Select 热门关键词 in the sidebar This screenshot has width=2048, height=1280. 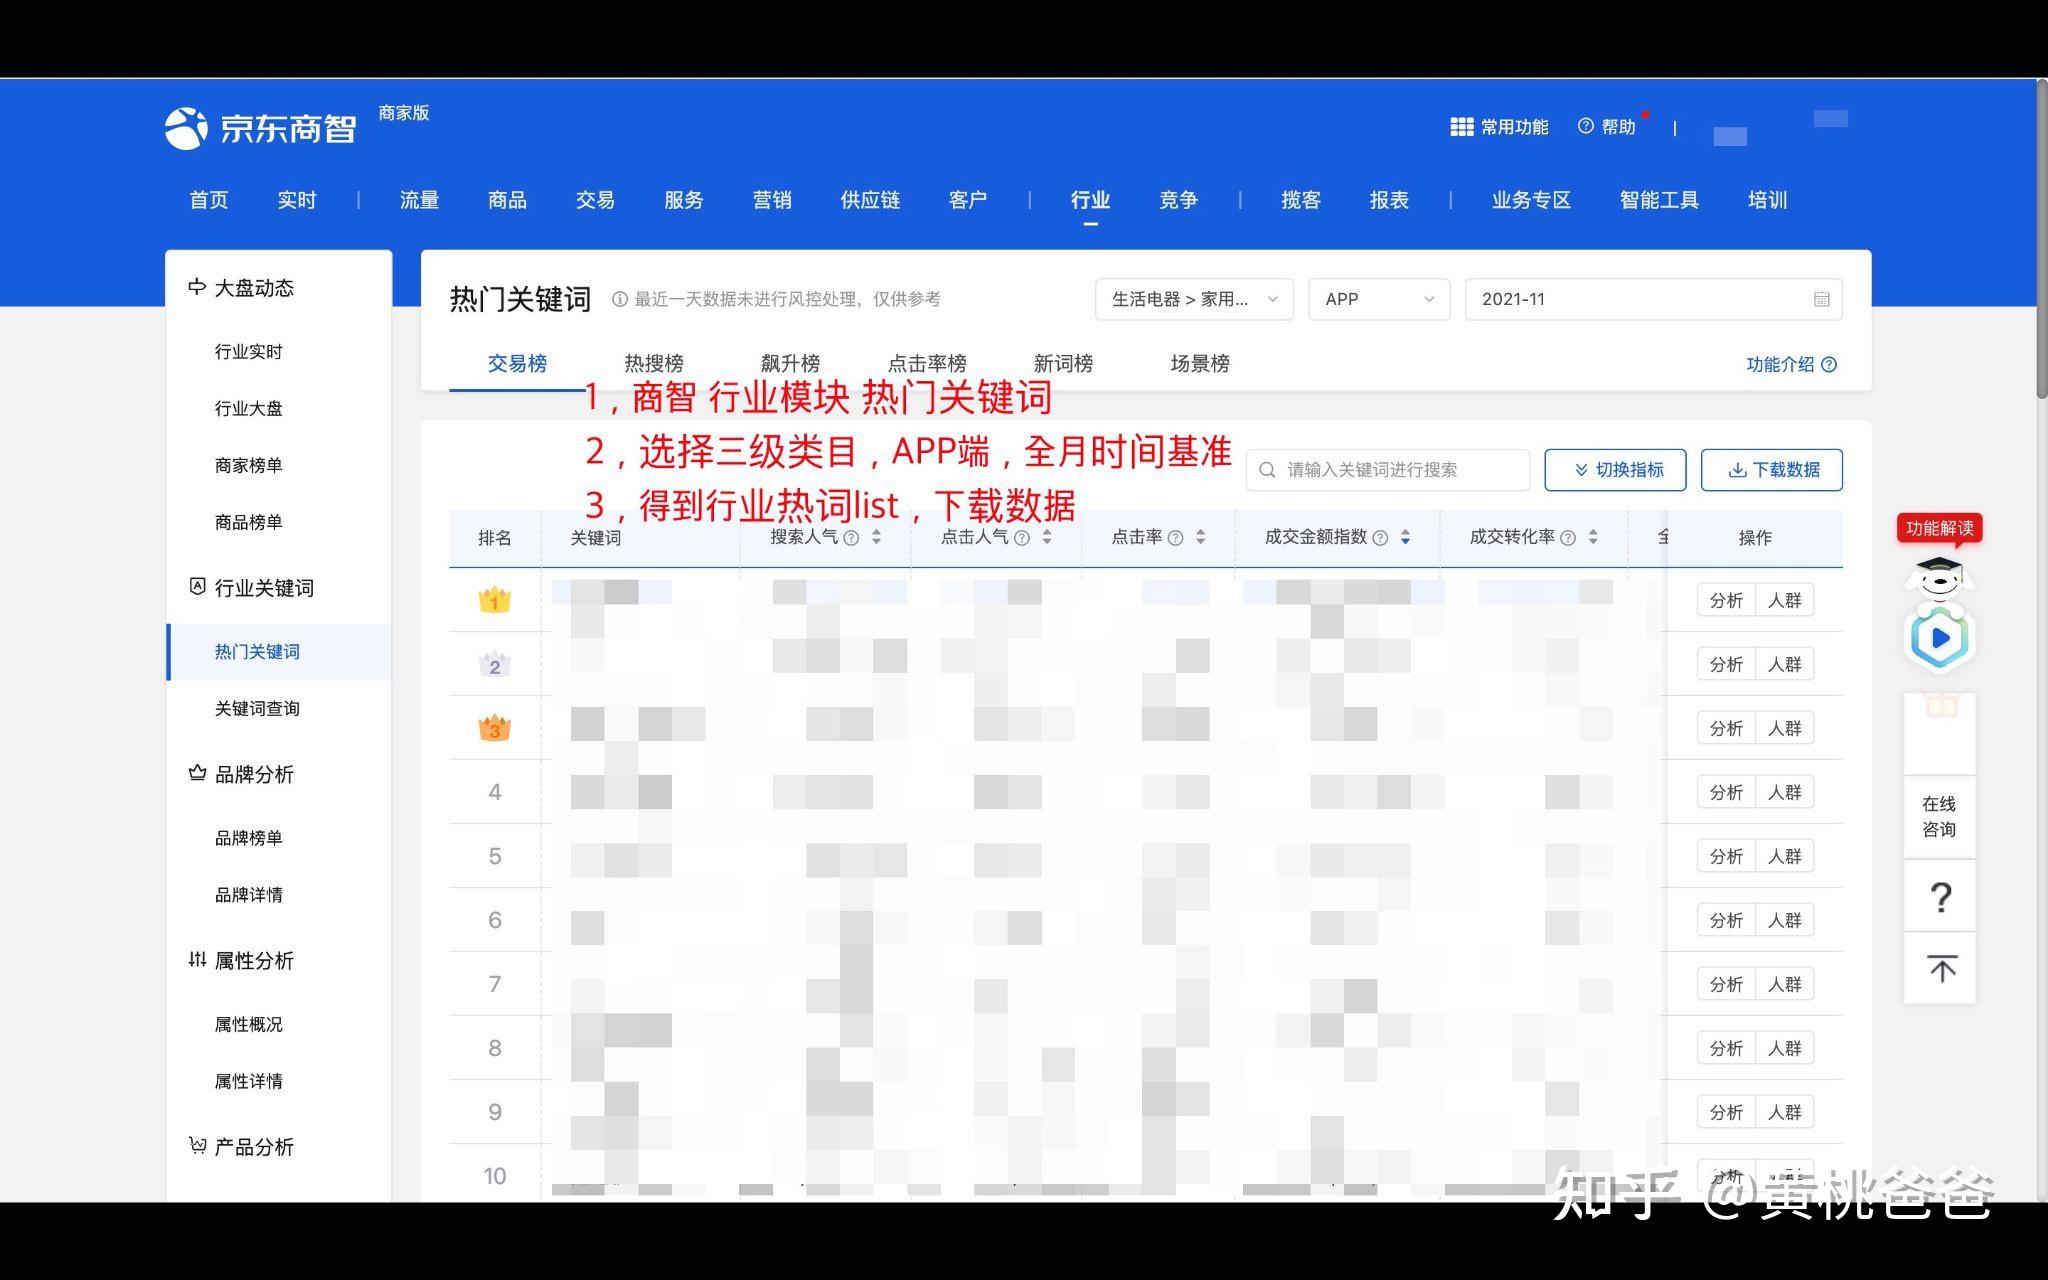point(278,652)
